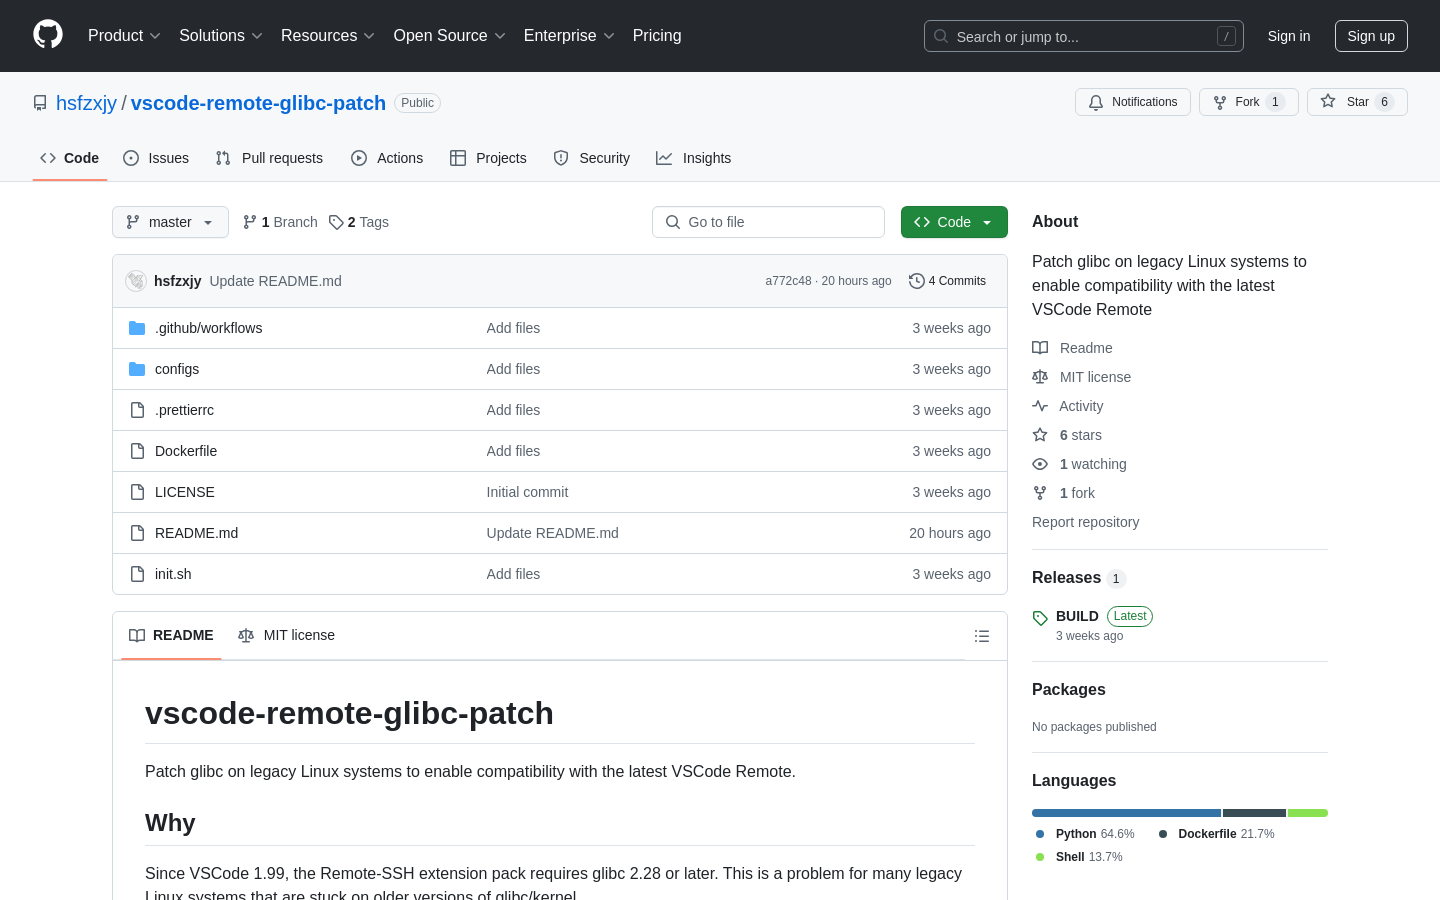Switch to the Issues tab
This screenshot has width=1440, height=900.
156,158
